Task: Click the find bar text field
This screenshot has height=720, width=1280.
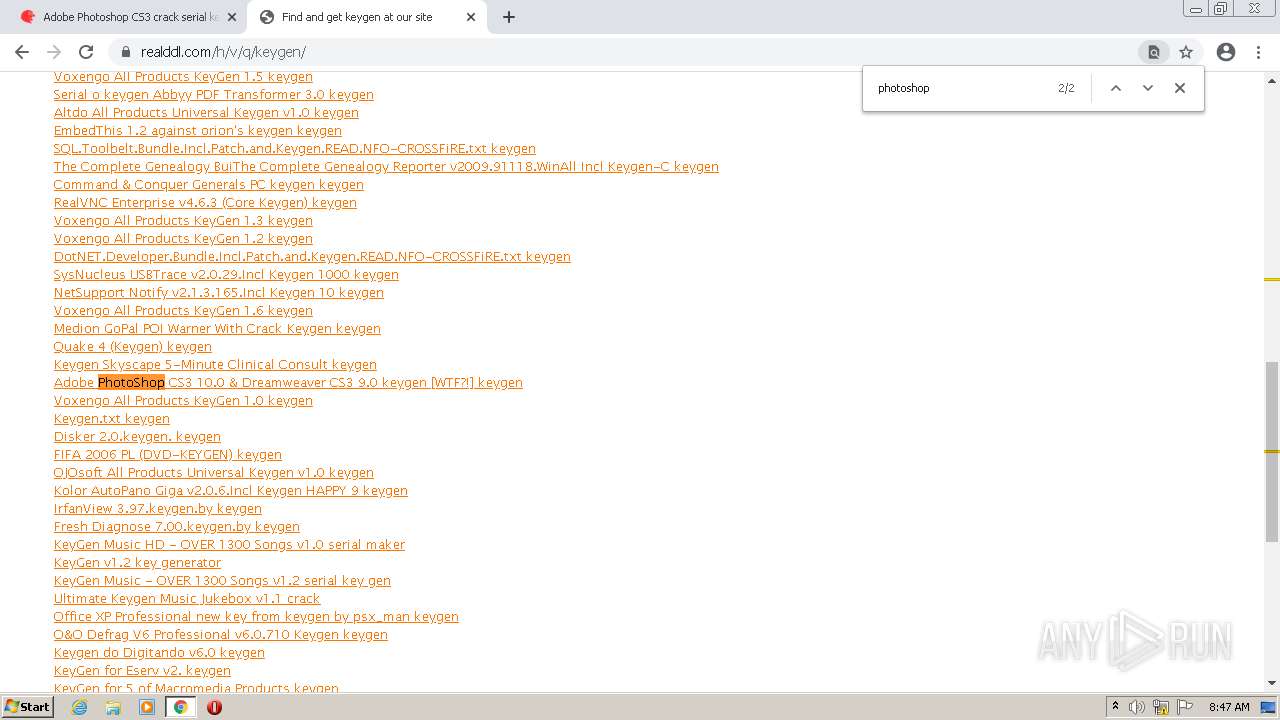Action: [960, 88]
